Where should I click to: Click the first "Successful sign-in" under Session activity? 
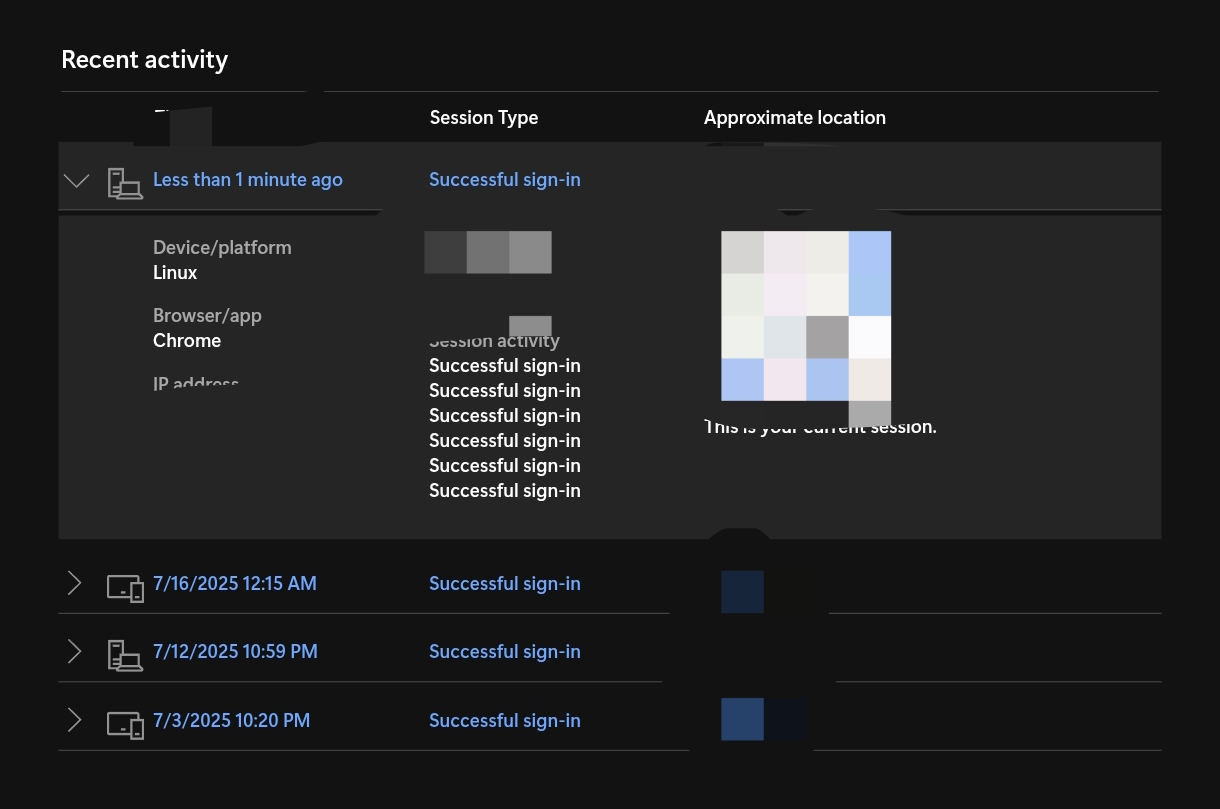(504, 365)
